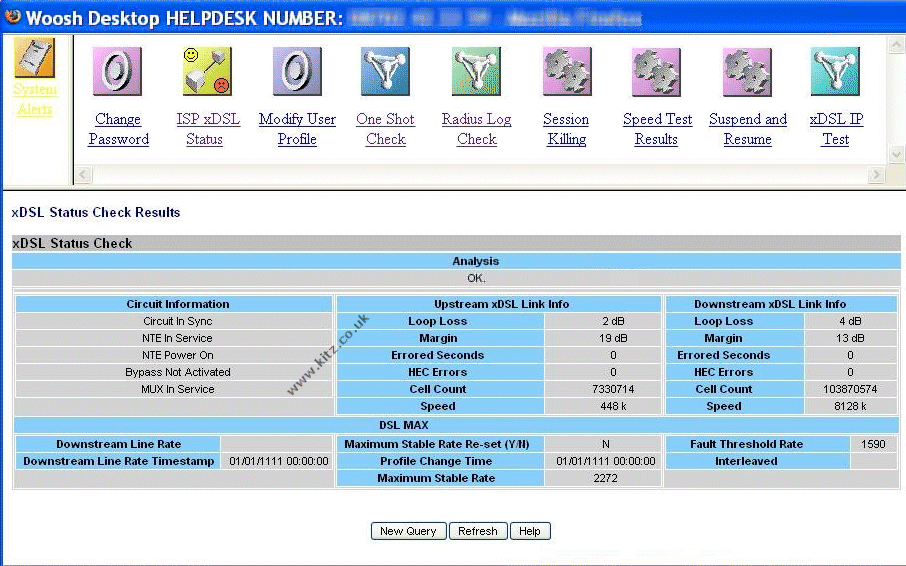Select the xDSL IP Test icon
This screenshot has width=906, height=566.
pyautogui.click(x=835, y=72)
